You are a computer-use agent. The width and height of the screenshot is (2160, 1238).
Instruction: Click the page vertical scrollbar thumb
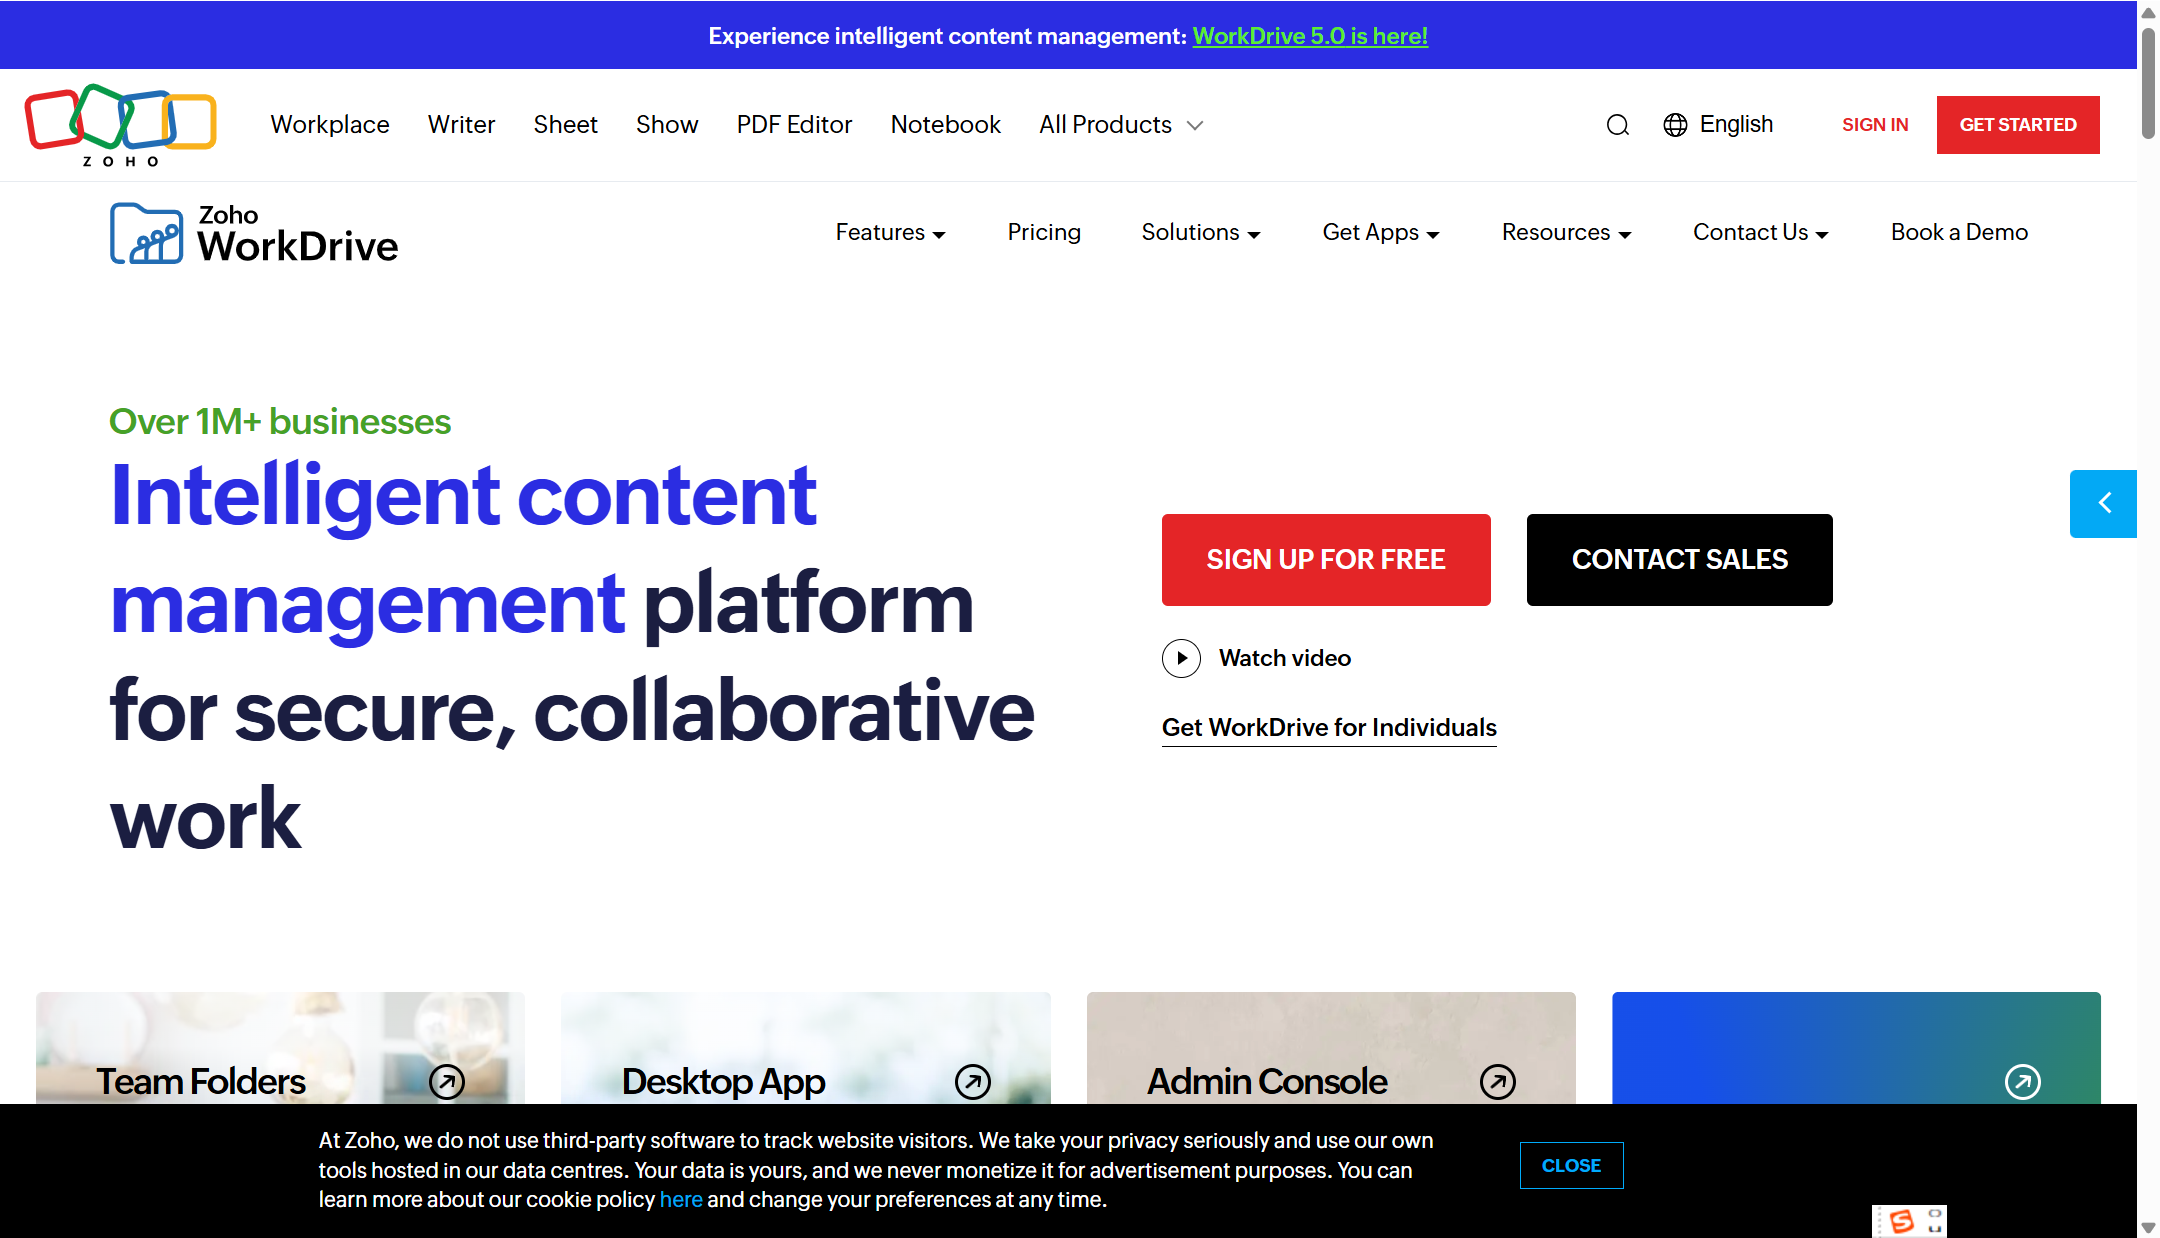[x=2148, y=85]
